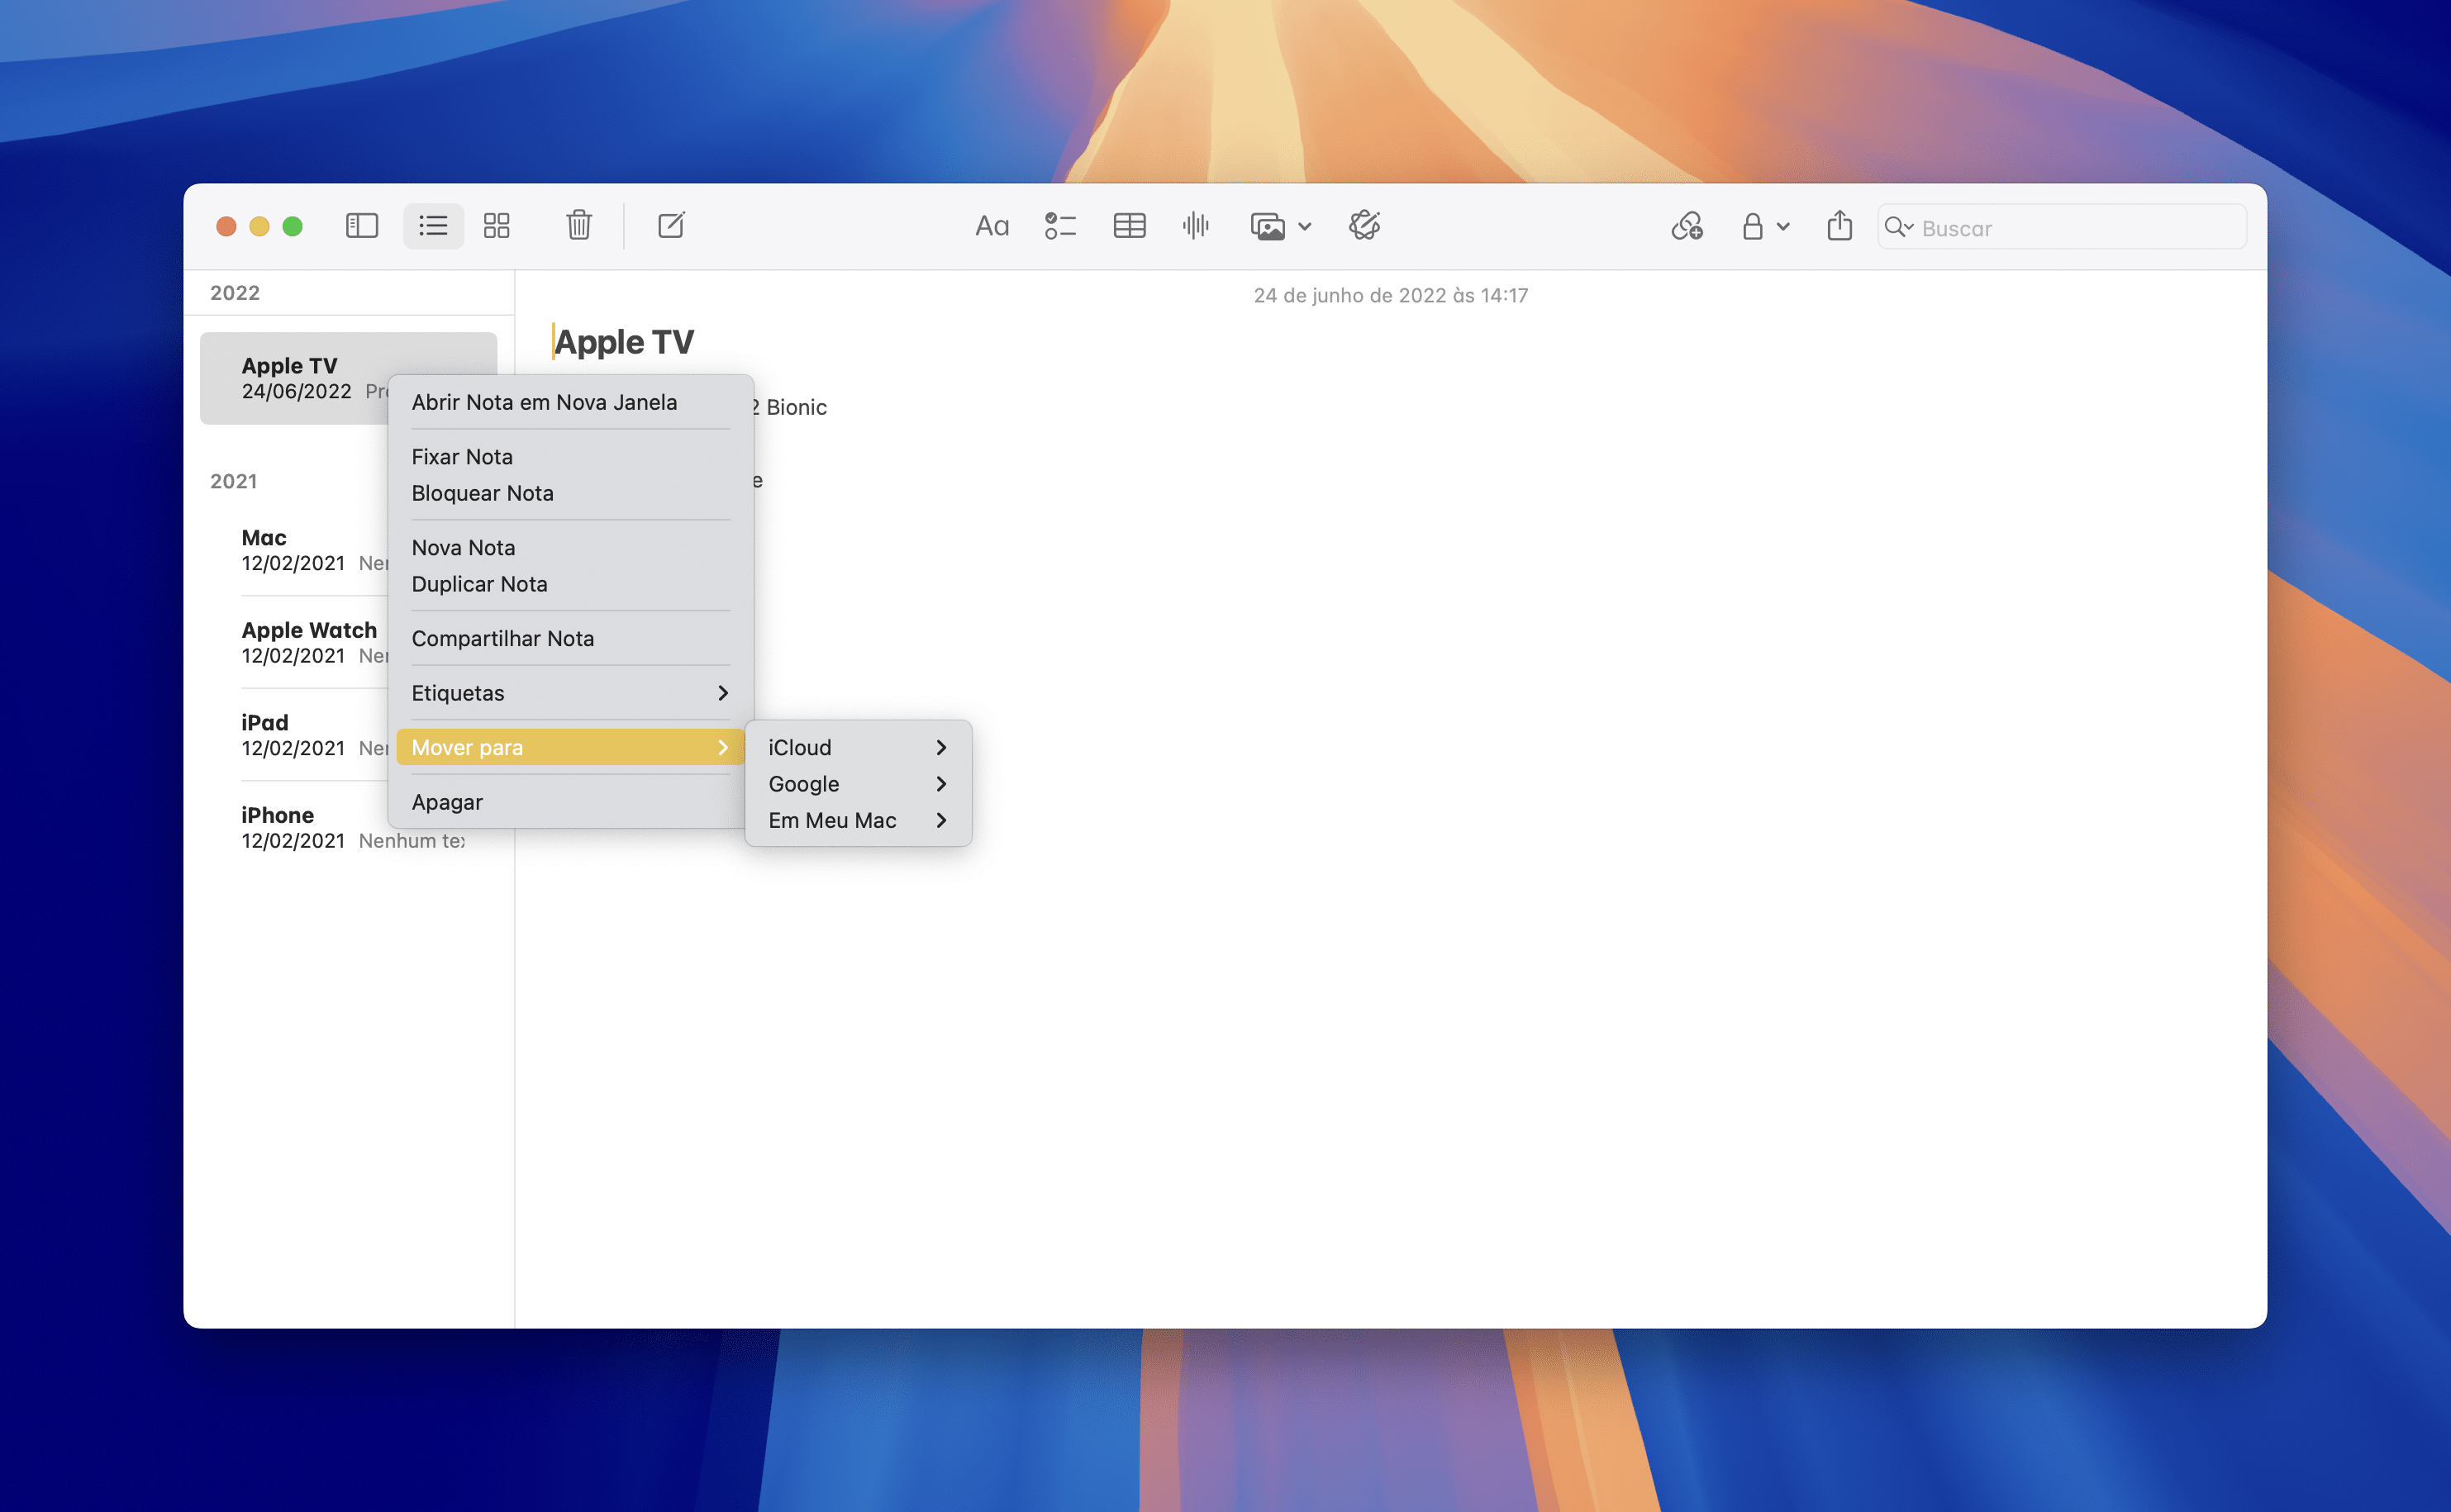The width and height of the screenshot is (2451, 1512).
Task: Toggle the folders sidebar icon
Action: tap(361, 226)
